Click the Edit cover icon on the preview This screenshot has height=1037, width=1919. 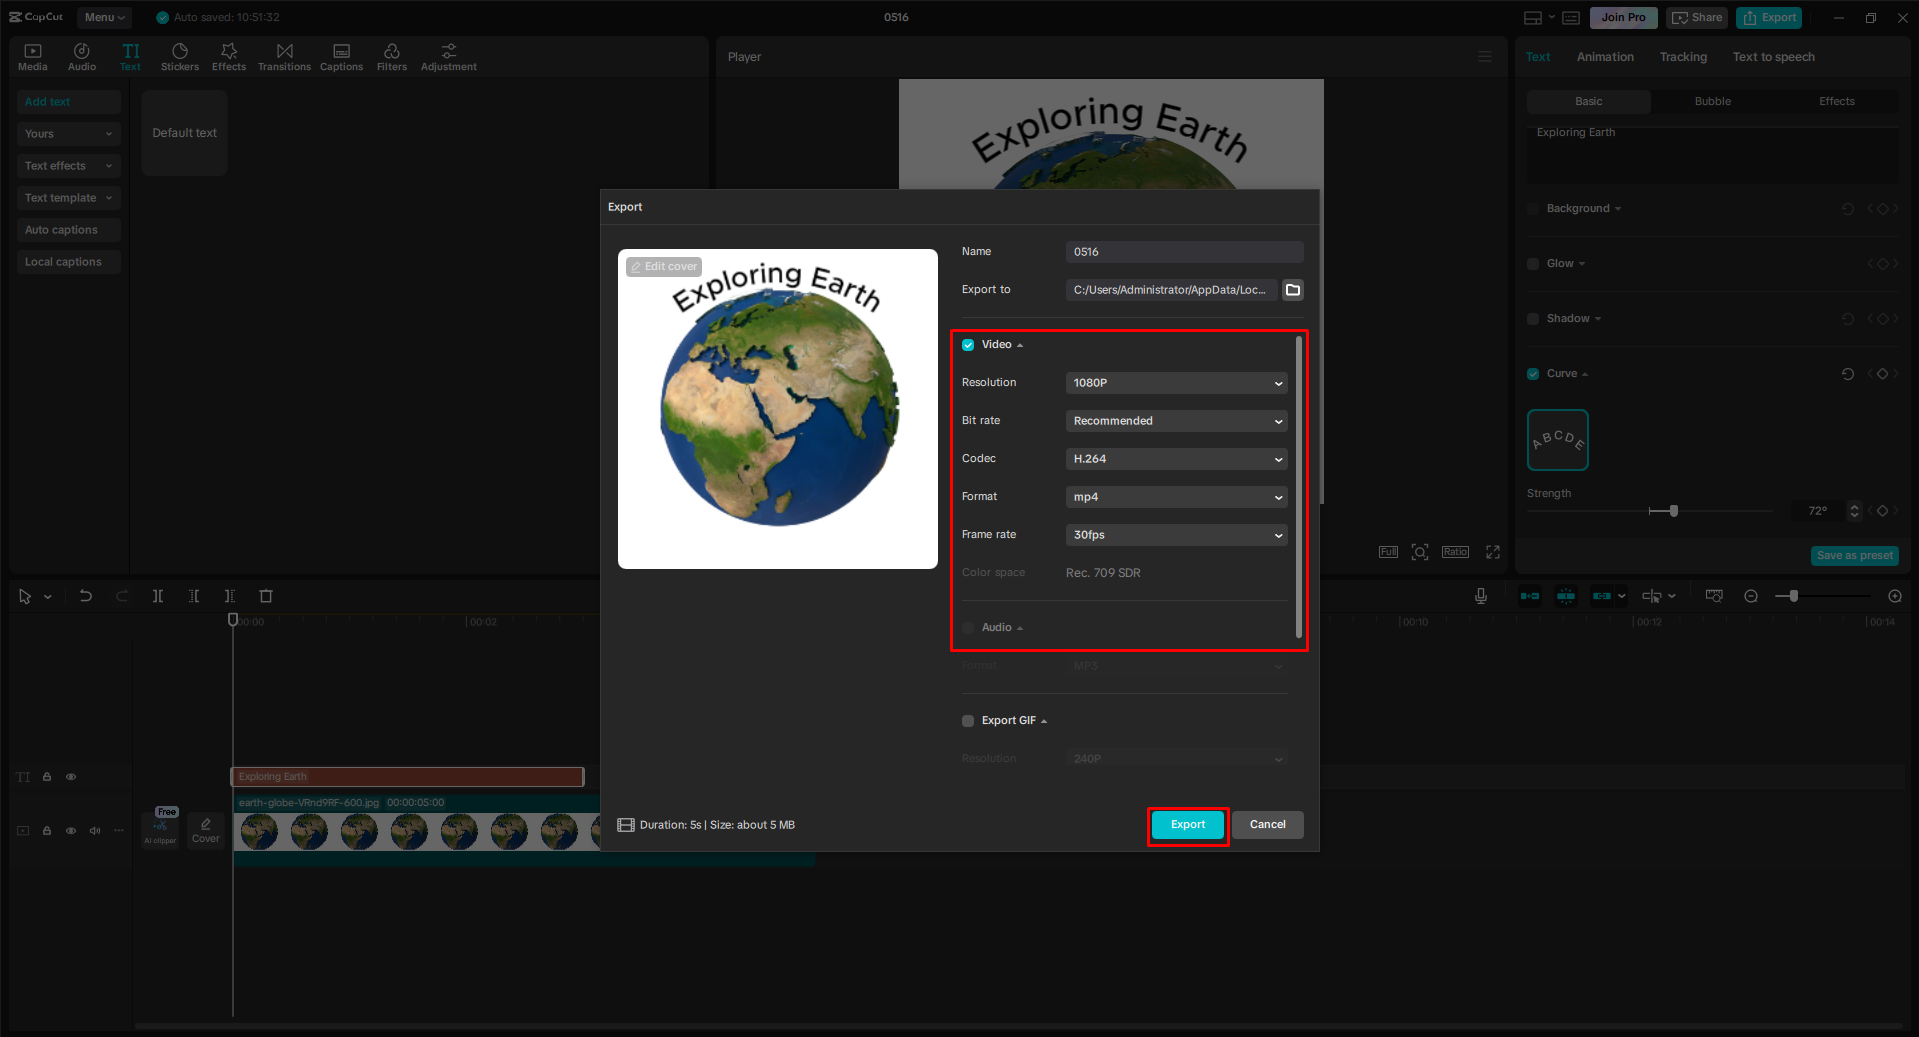click(663, 266)
